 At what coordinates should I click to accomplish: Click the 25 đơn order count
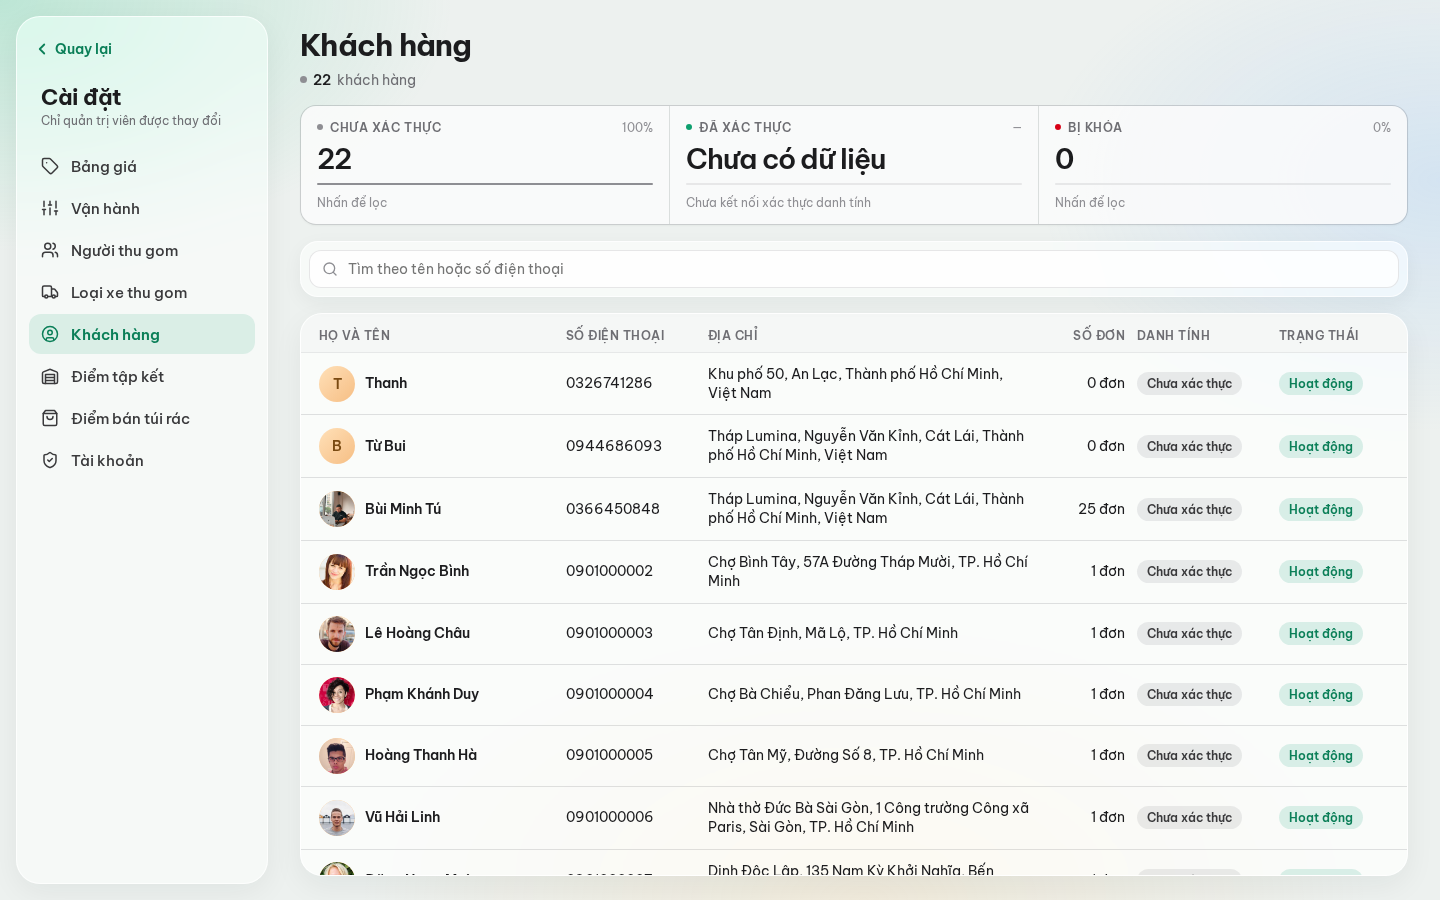(x=1101, y=509)
